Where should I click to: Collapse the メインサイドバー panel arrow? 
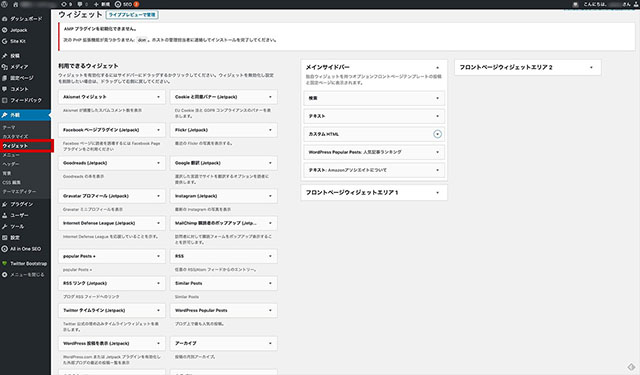[438, 67]
